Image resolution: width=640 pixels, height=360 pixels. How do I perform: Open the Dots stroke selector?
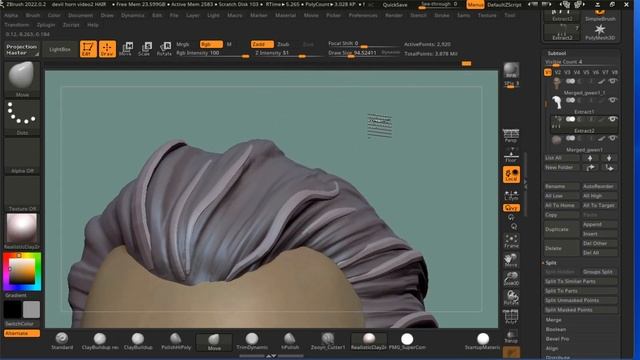(x=22, y=118)
